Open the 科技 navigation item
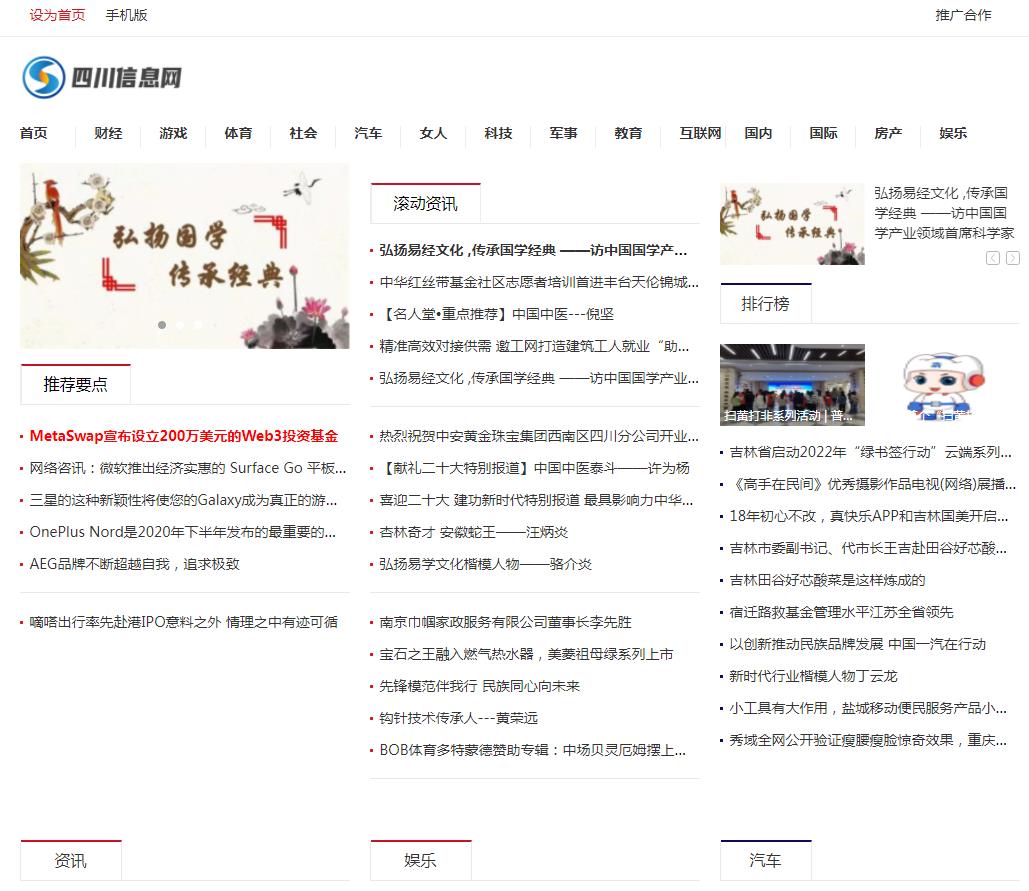This screenshot has height=891, width=1029. point(498,133)
